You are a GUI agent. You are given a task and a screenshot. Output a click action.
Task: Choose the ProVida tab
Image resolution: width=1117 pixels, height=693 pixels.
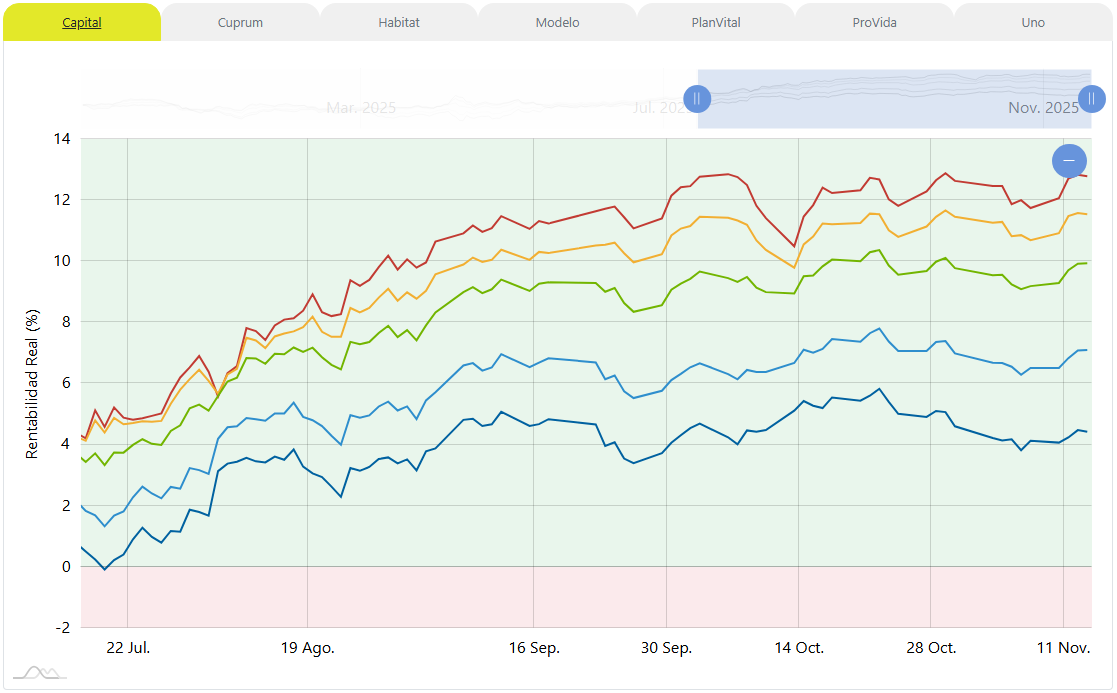tap(874, 22)
